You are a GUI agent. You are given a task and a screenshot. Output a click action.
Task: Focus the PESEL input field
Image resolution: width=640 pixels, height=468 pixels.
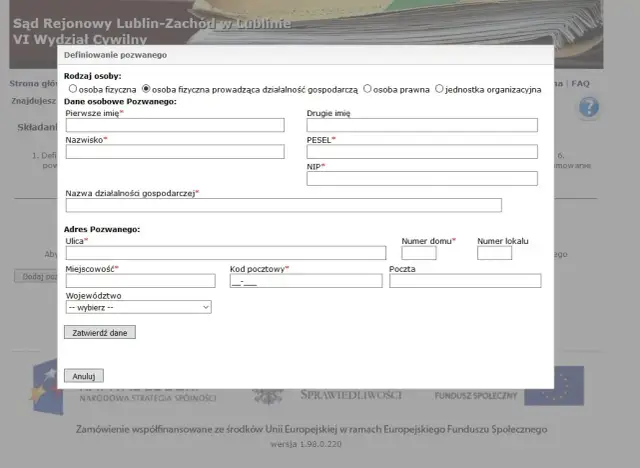pos(422,152)
